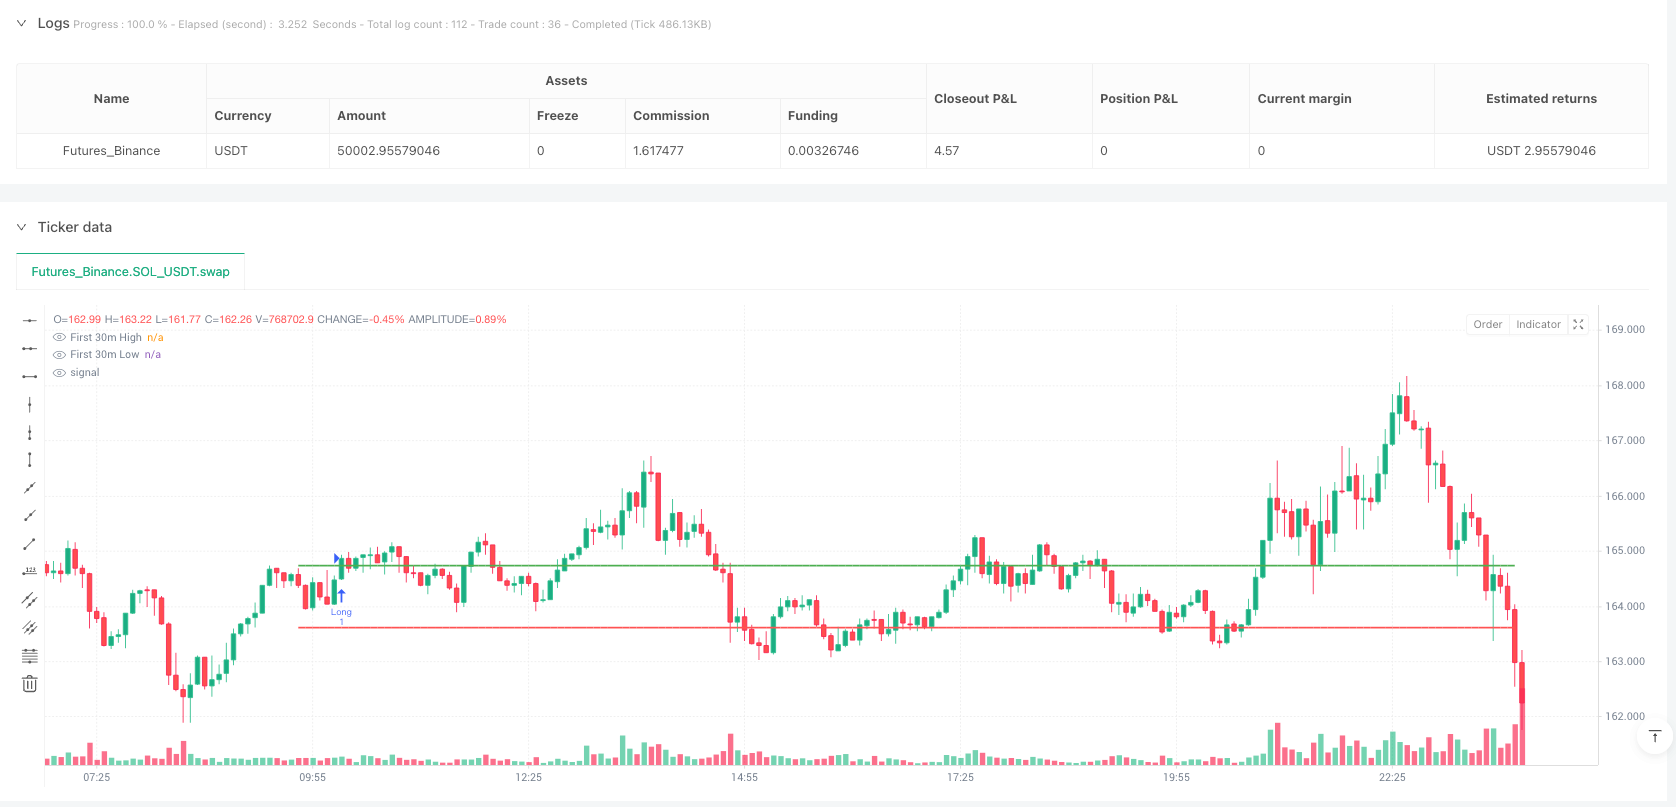Click the Futures_Binance name cell

pyautogui.click(x=111, y=151)
